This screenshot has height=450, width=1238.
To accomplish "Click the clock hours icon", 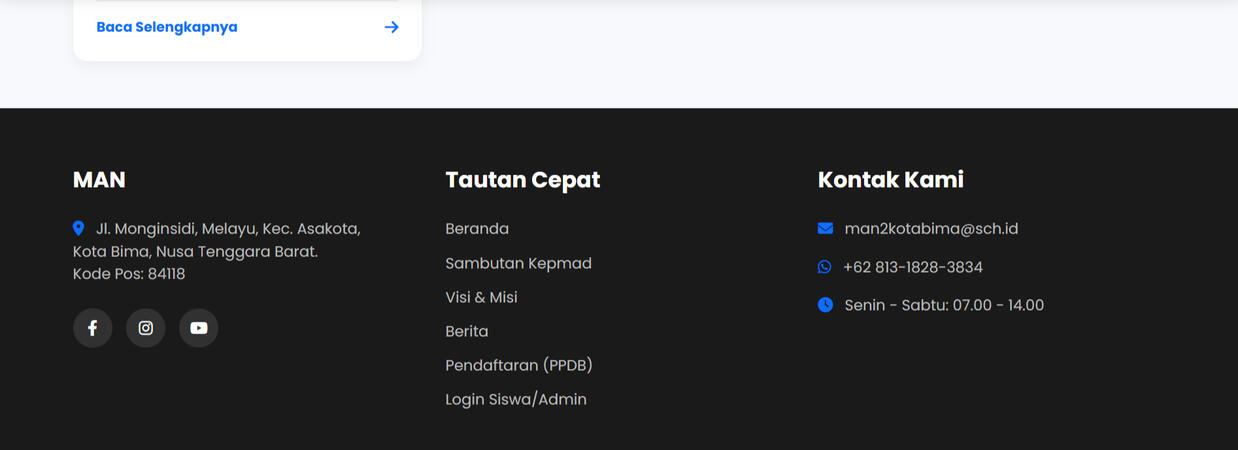I will tap(825, 305).
